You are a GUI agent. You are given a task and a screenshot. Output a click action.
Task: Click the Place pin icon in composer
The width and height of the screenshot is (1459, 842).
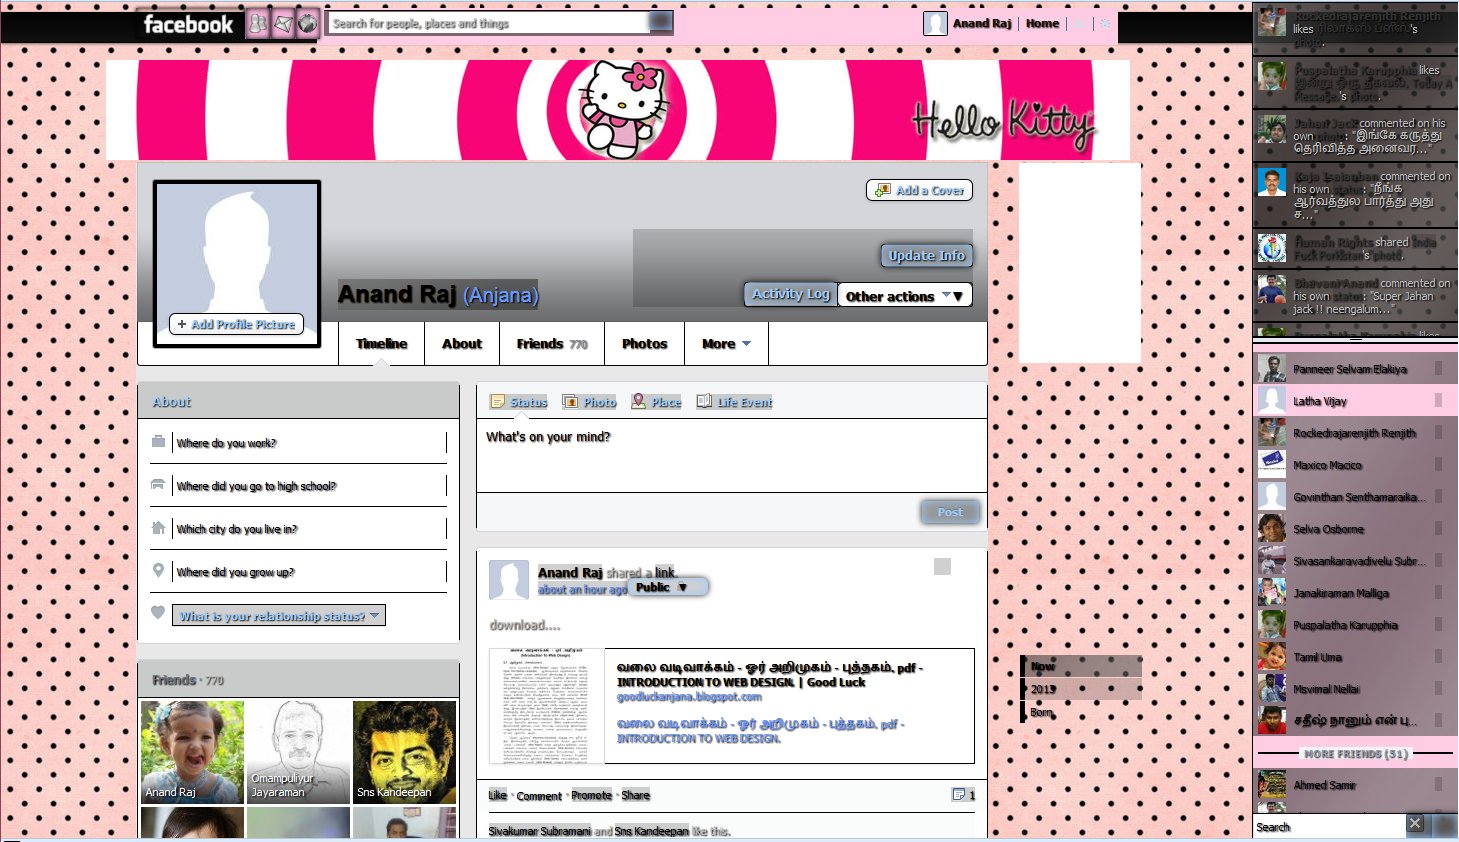click(638, 401)
